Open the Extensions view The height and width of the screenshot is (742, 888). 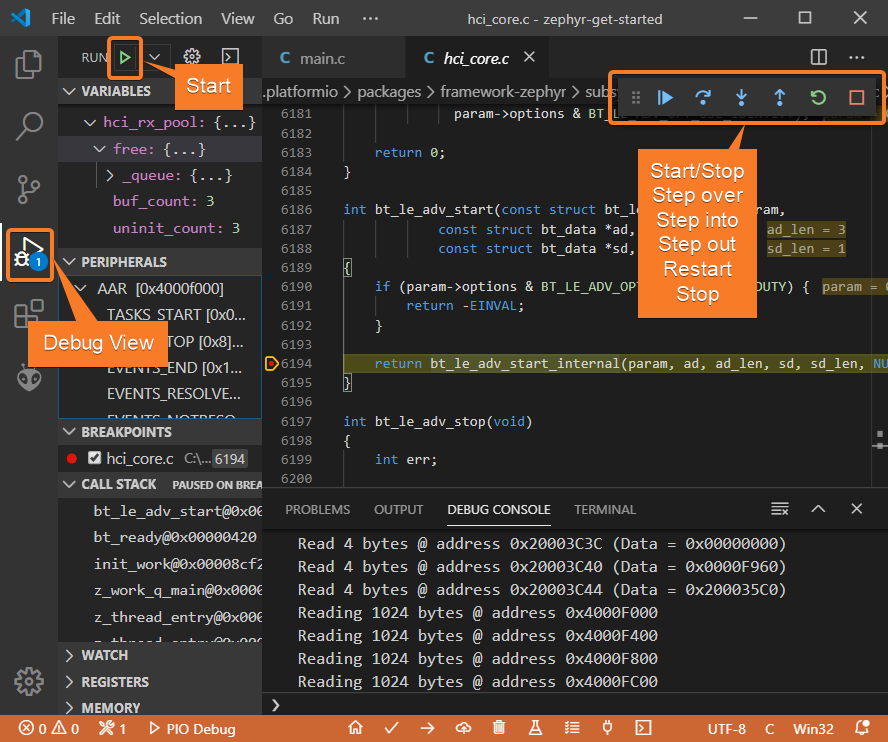pyautogui.click(x=28, y=314)
